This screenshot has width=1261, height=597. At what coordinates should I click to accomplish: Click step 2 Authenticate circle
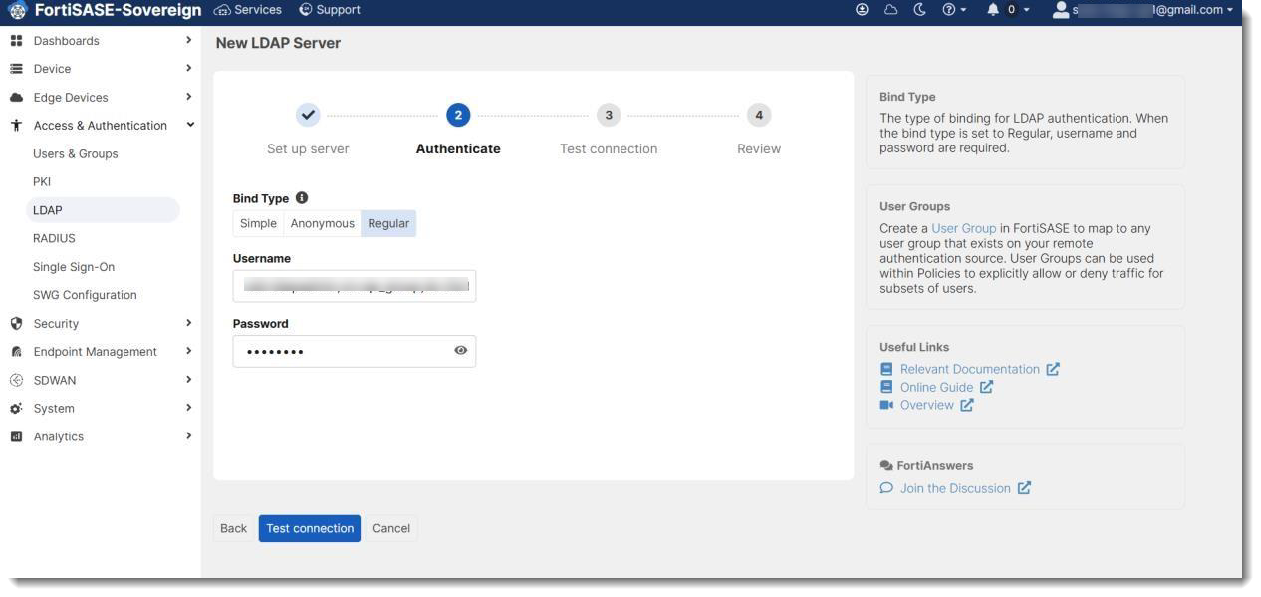click(x=458, y=115)
